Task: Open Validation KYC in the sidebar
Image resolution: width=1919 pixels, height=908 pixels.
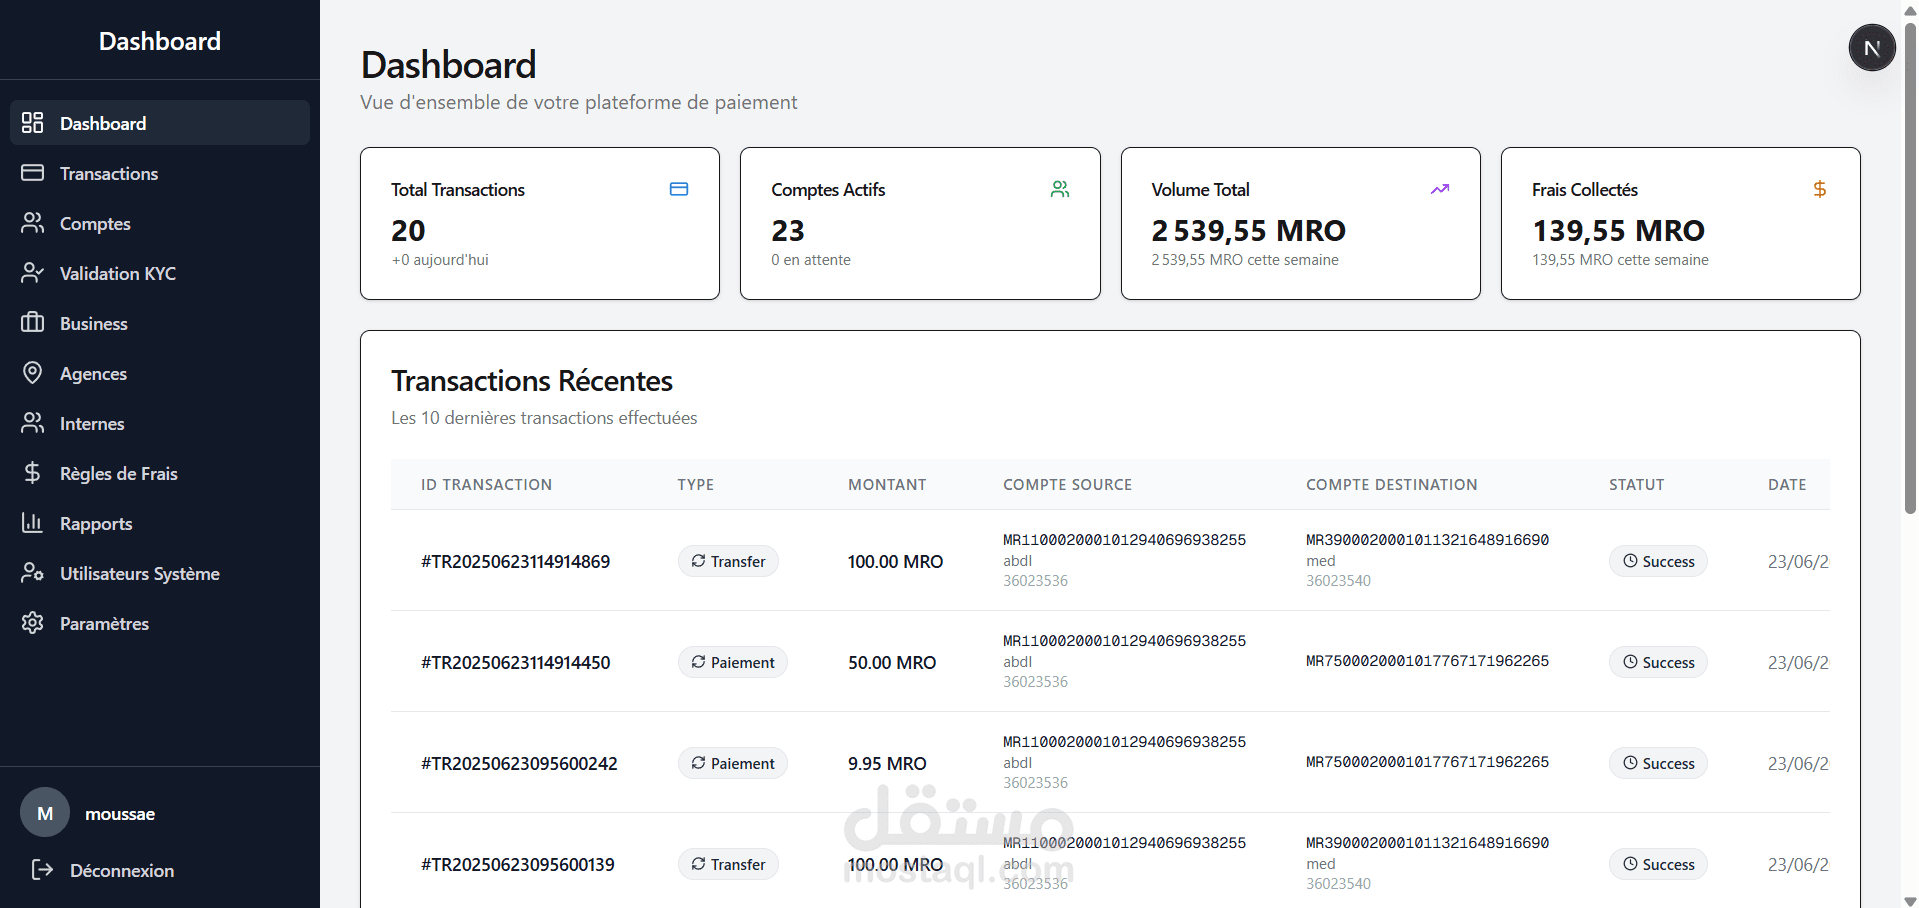Action: [160, 272]
